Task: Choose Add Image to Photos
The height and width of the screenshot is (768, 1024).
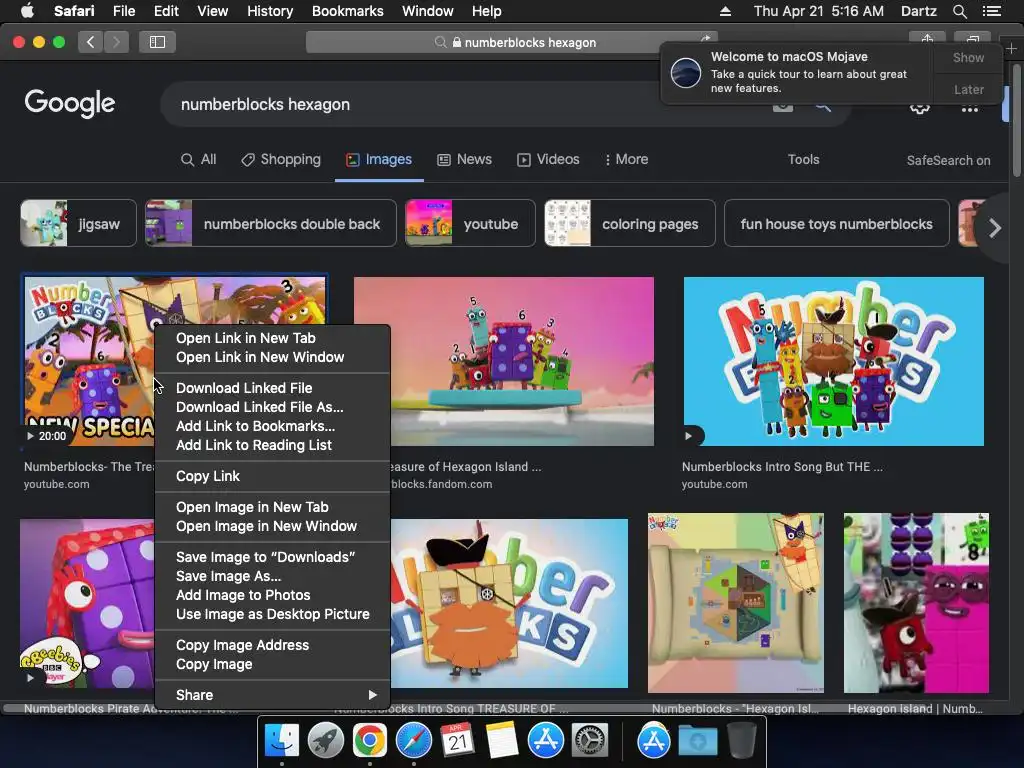Action: click(x=272, y=595)
